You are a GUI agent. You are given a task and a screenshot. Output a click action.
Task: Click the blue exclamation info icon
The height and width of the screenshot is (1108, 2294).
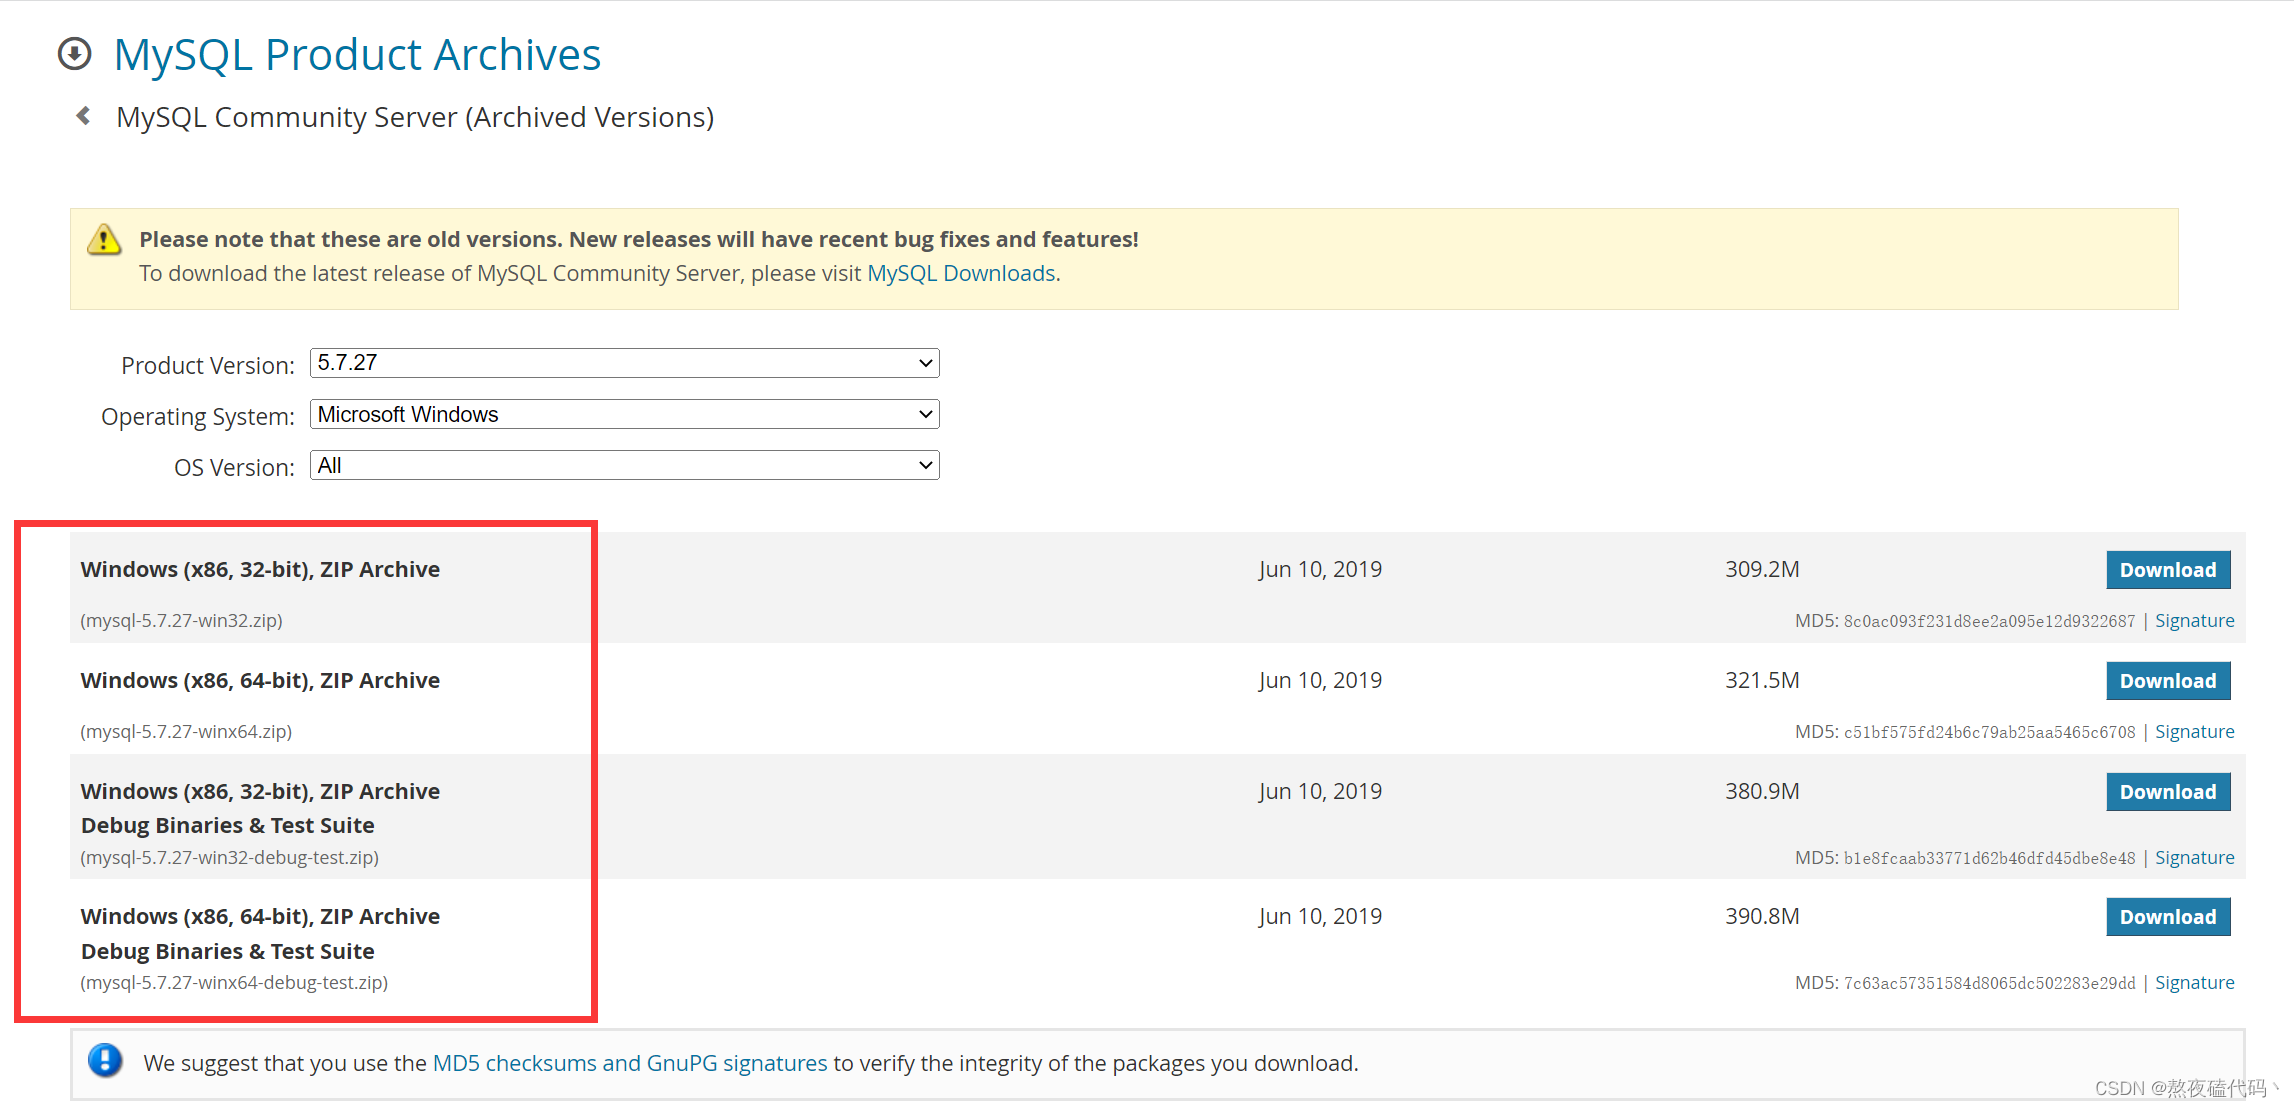(x=105, y=1060)
